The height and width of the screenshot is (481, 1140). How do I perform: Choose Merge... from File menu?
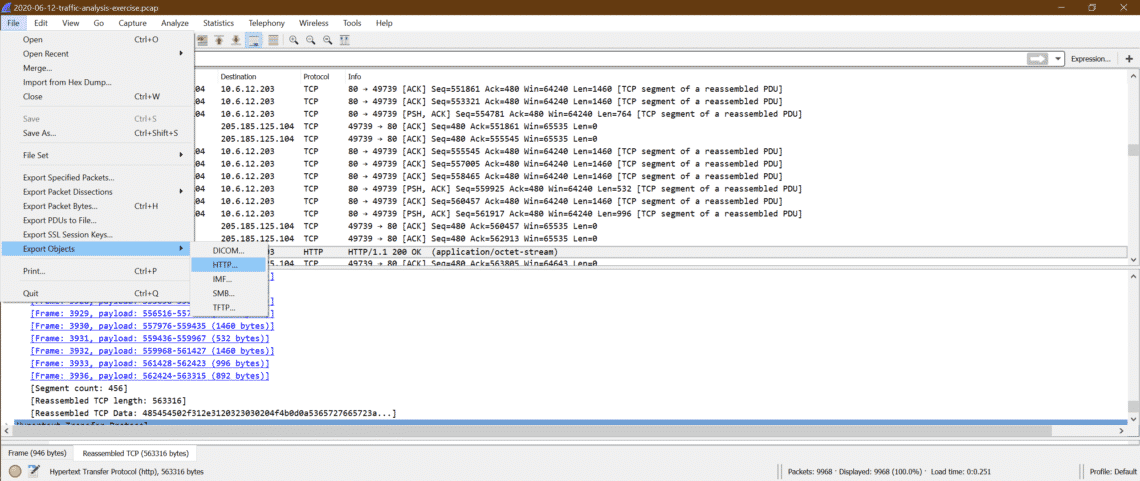click(x=97, y=68)
